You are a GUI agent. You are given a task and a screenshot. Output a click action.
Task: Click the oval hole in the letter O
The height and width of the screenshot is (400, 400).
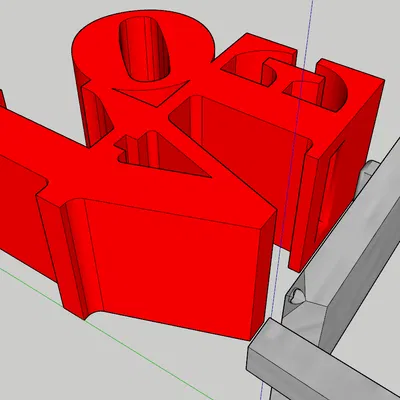144,49
